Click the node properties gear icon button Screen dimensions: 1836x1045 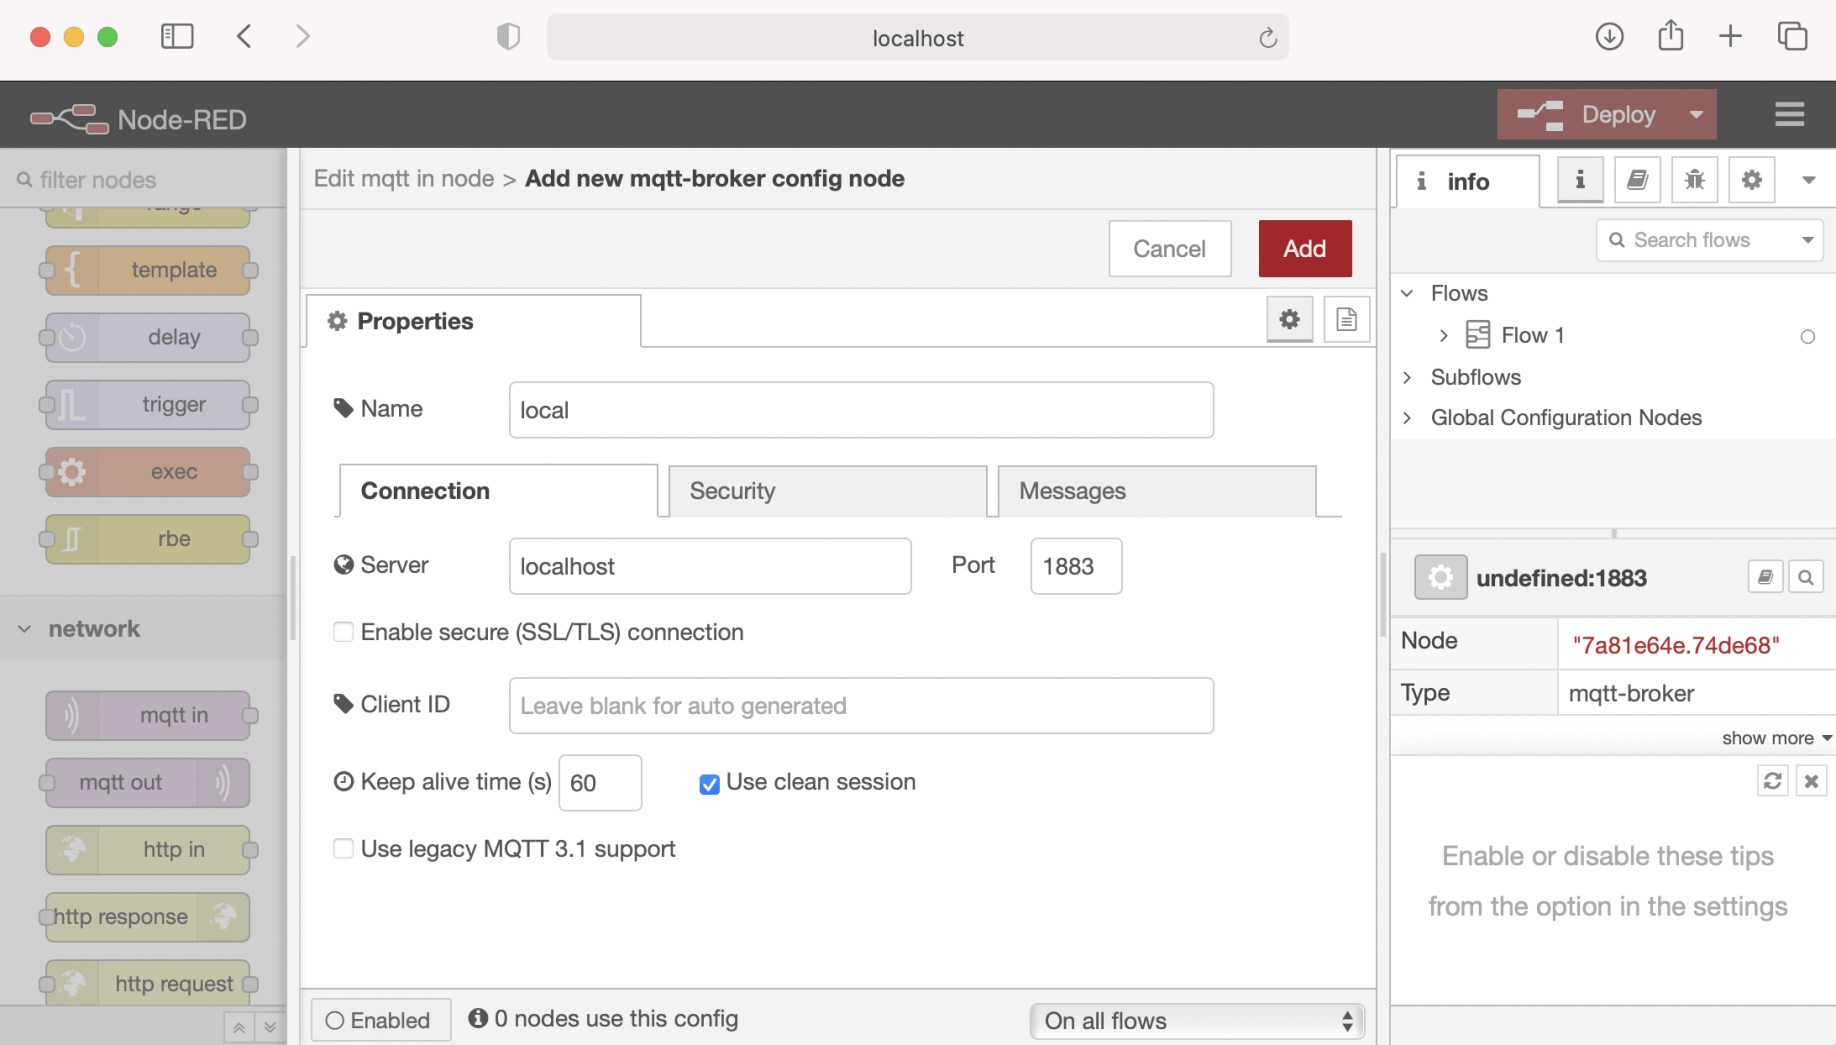[x=1289, y=320]
